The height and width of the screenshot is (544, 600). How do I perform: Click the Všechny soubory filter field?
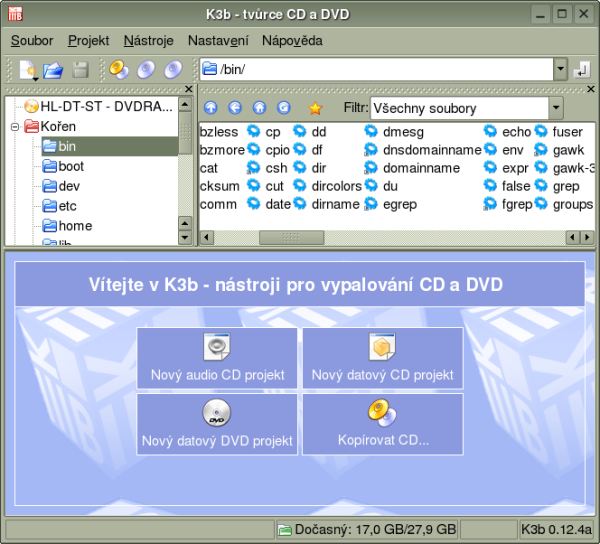point(459,108)
